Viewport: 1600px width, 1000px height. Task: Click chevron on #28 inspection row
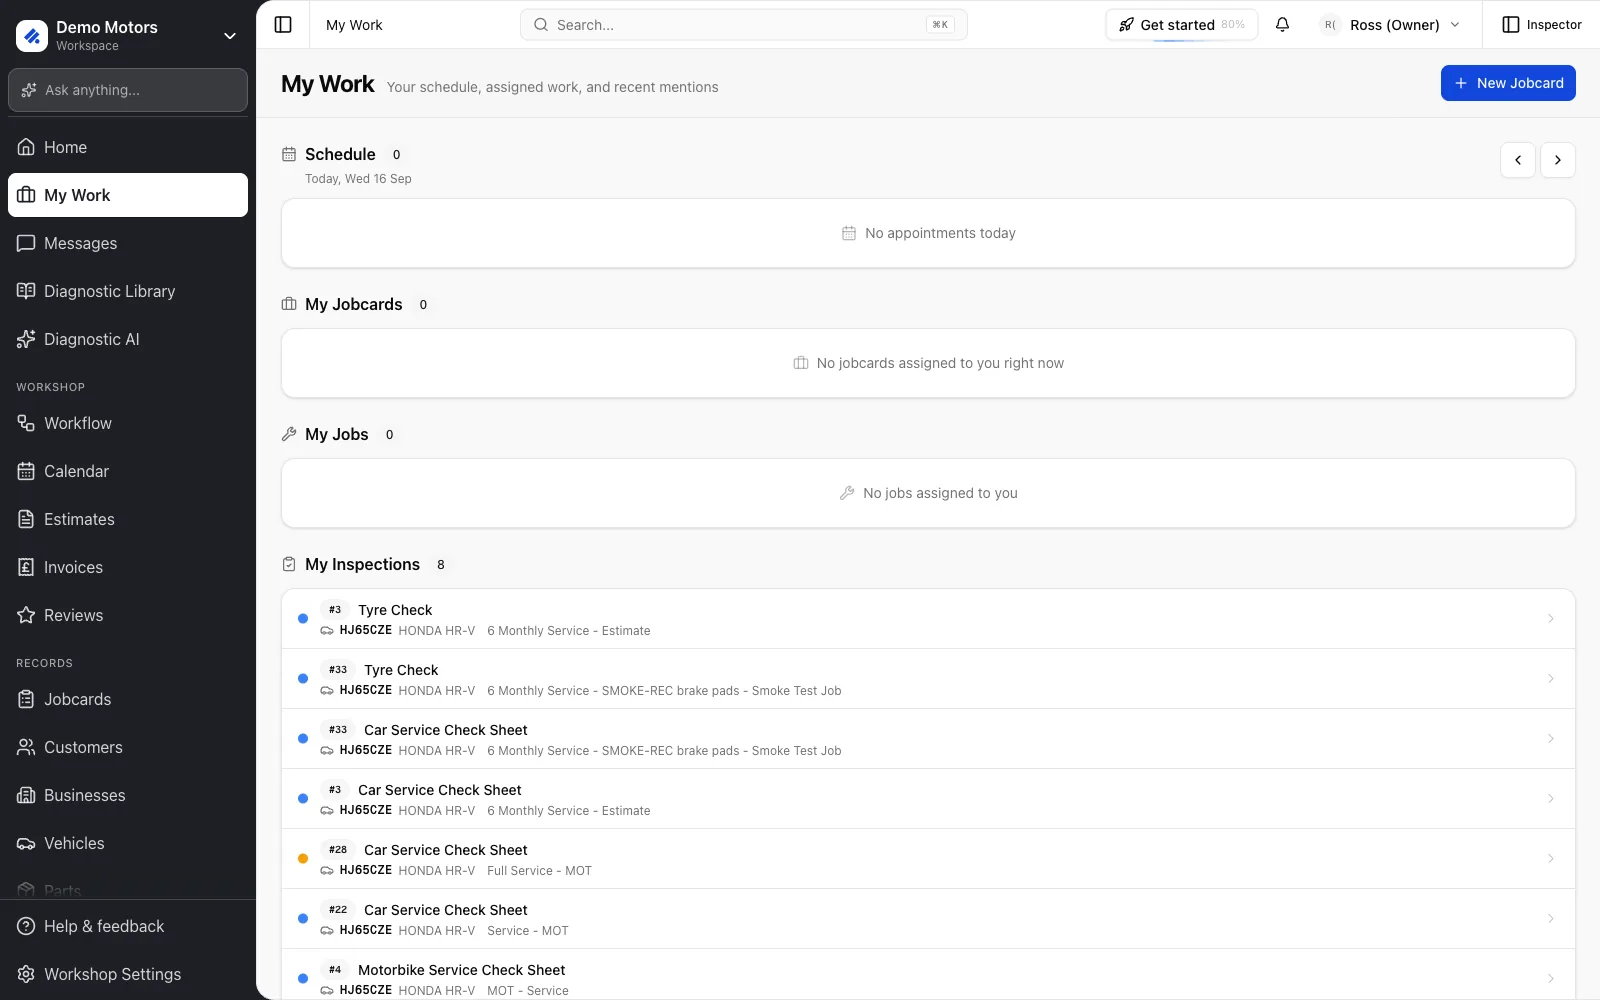click(x=1551, y=859)
